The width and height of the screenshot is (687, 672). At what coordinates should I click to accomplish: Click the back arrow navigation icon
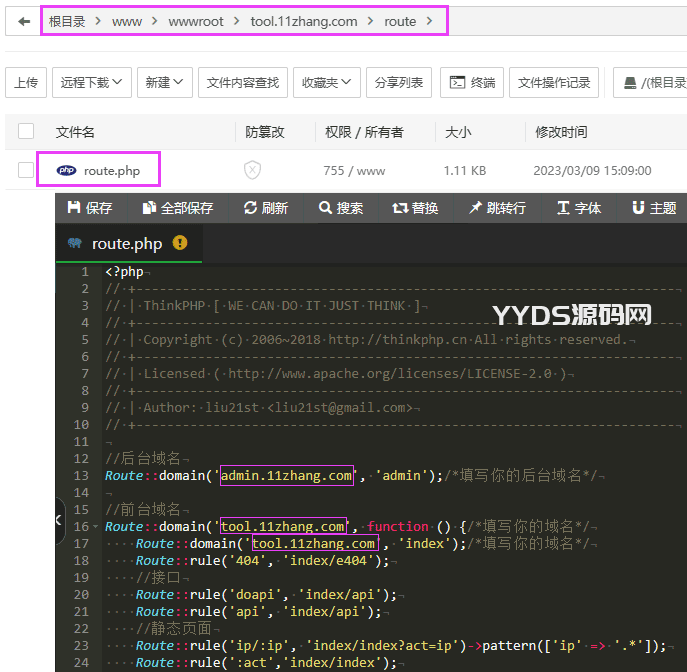tap(24, 21)
